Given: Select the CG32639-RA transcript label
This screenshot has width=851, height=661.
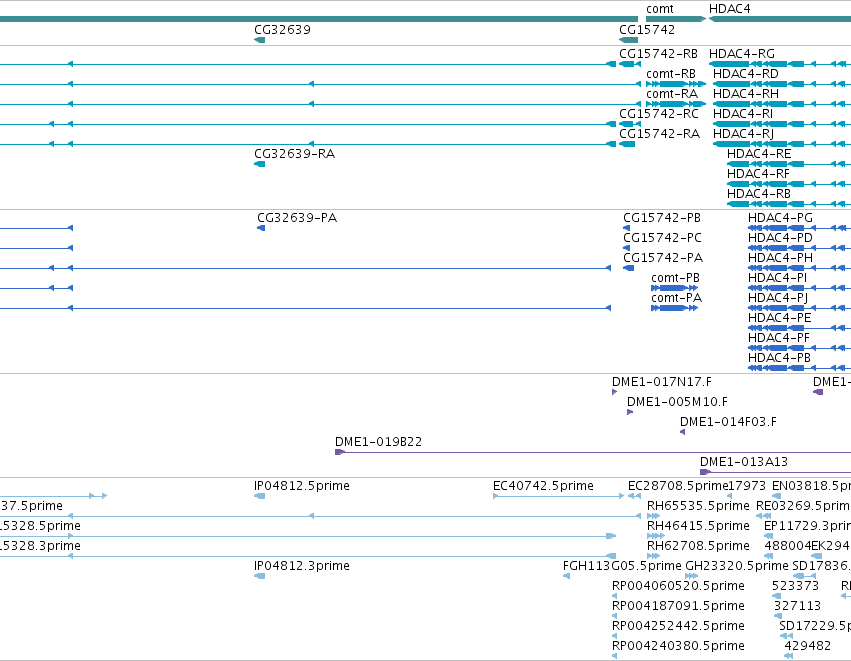Looking at the screenshot, I should (295, 154).
